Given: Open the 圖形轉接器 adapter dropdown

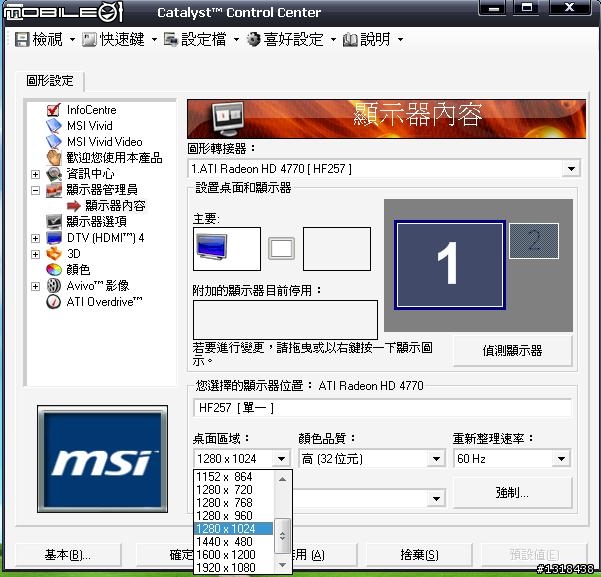Looking at the screenshot, I should point(571,169).
